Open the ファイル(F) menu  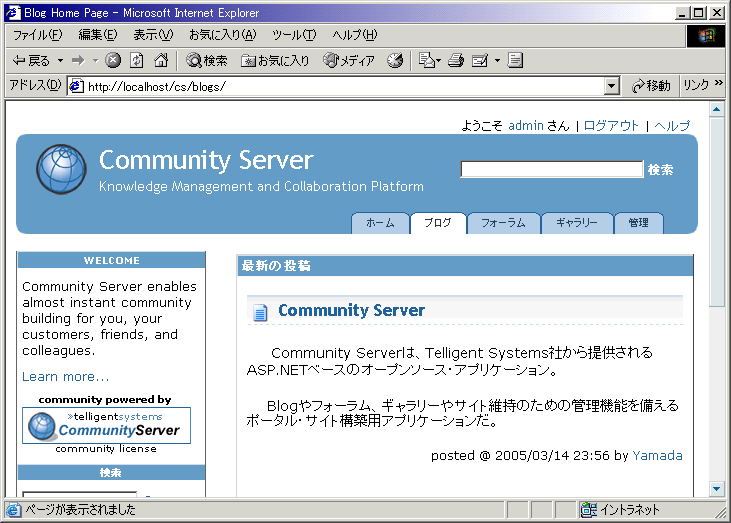[37, 35]
